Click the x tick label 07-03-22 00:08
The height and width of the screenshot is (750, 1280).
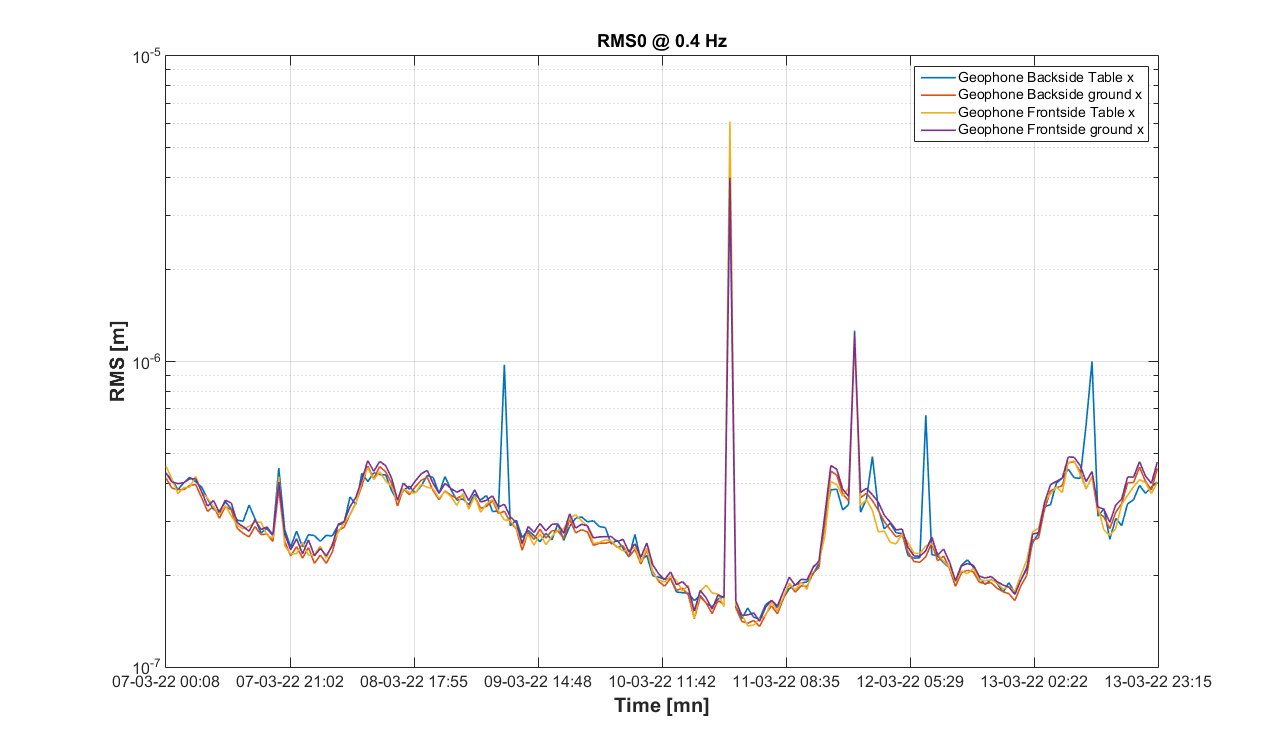(x=166, y=682)
